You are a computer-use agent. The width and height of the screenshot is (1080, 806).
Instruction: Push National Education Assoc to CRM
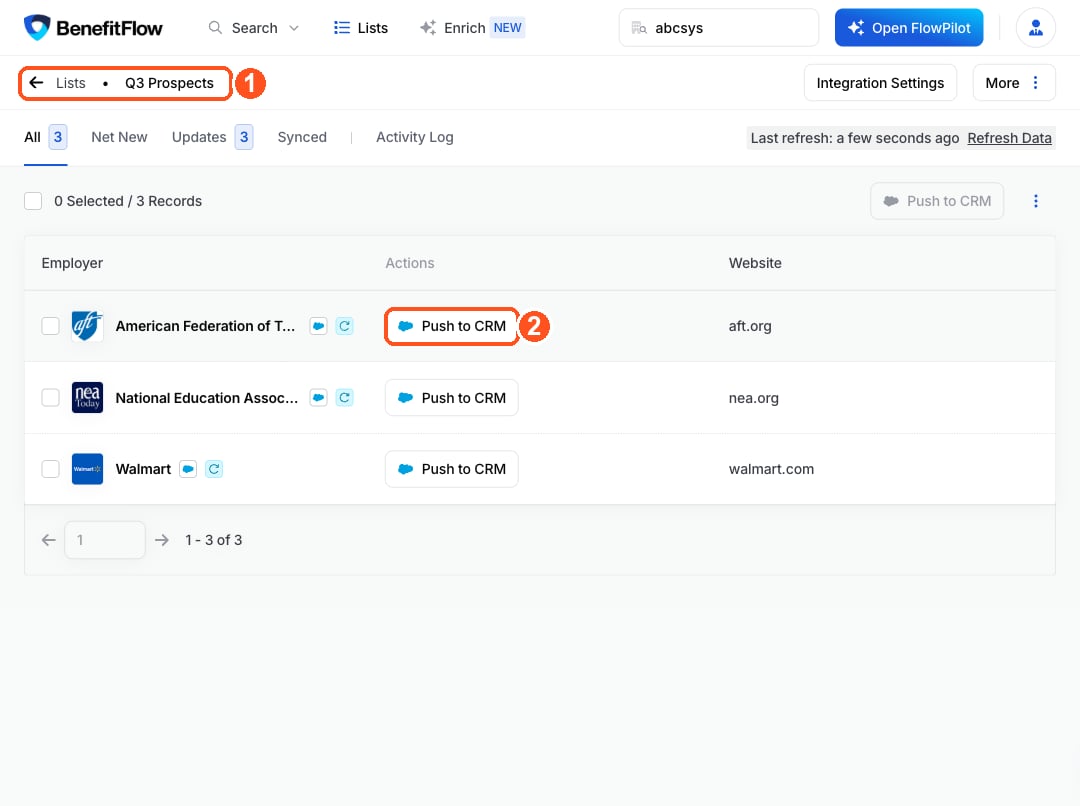pyautogui.click(x=452, y=397)
